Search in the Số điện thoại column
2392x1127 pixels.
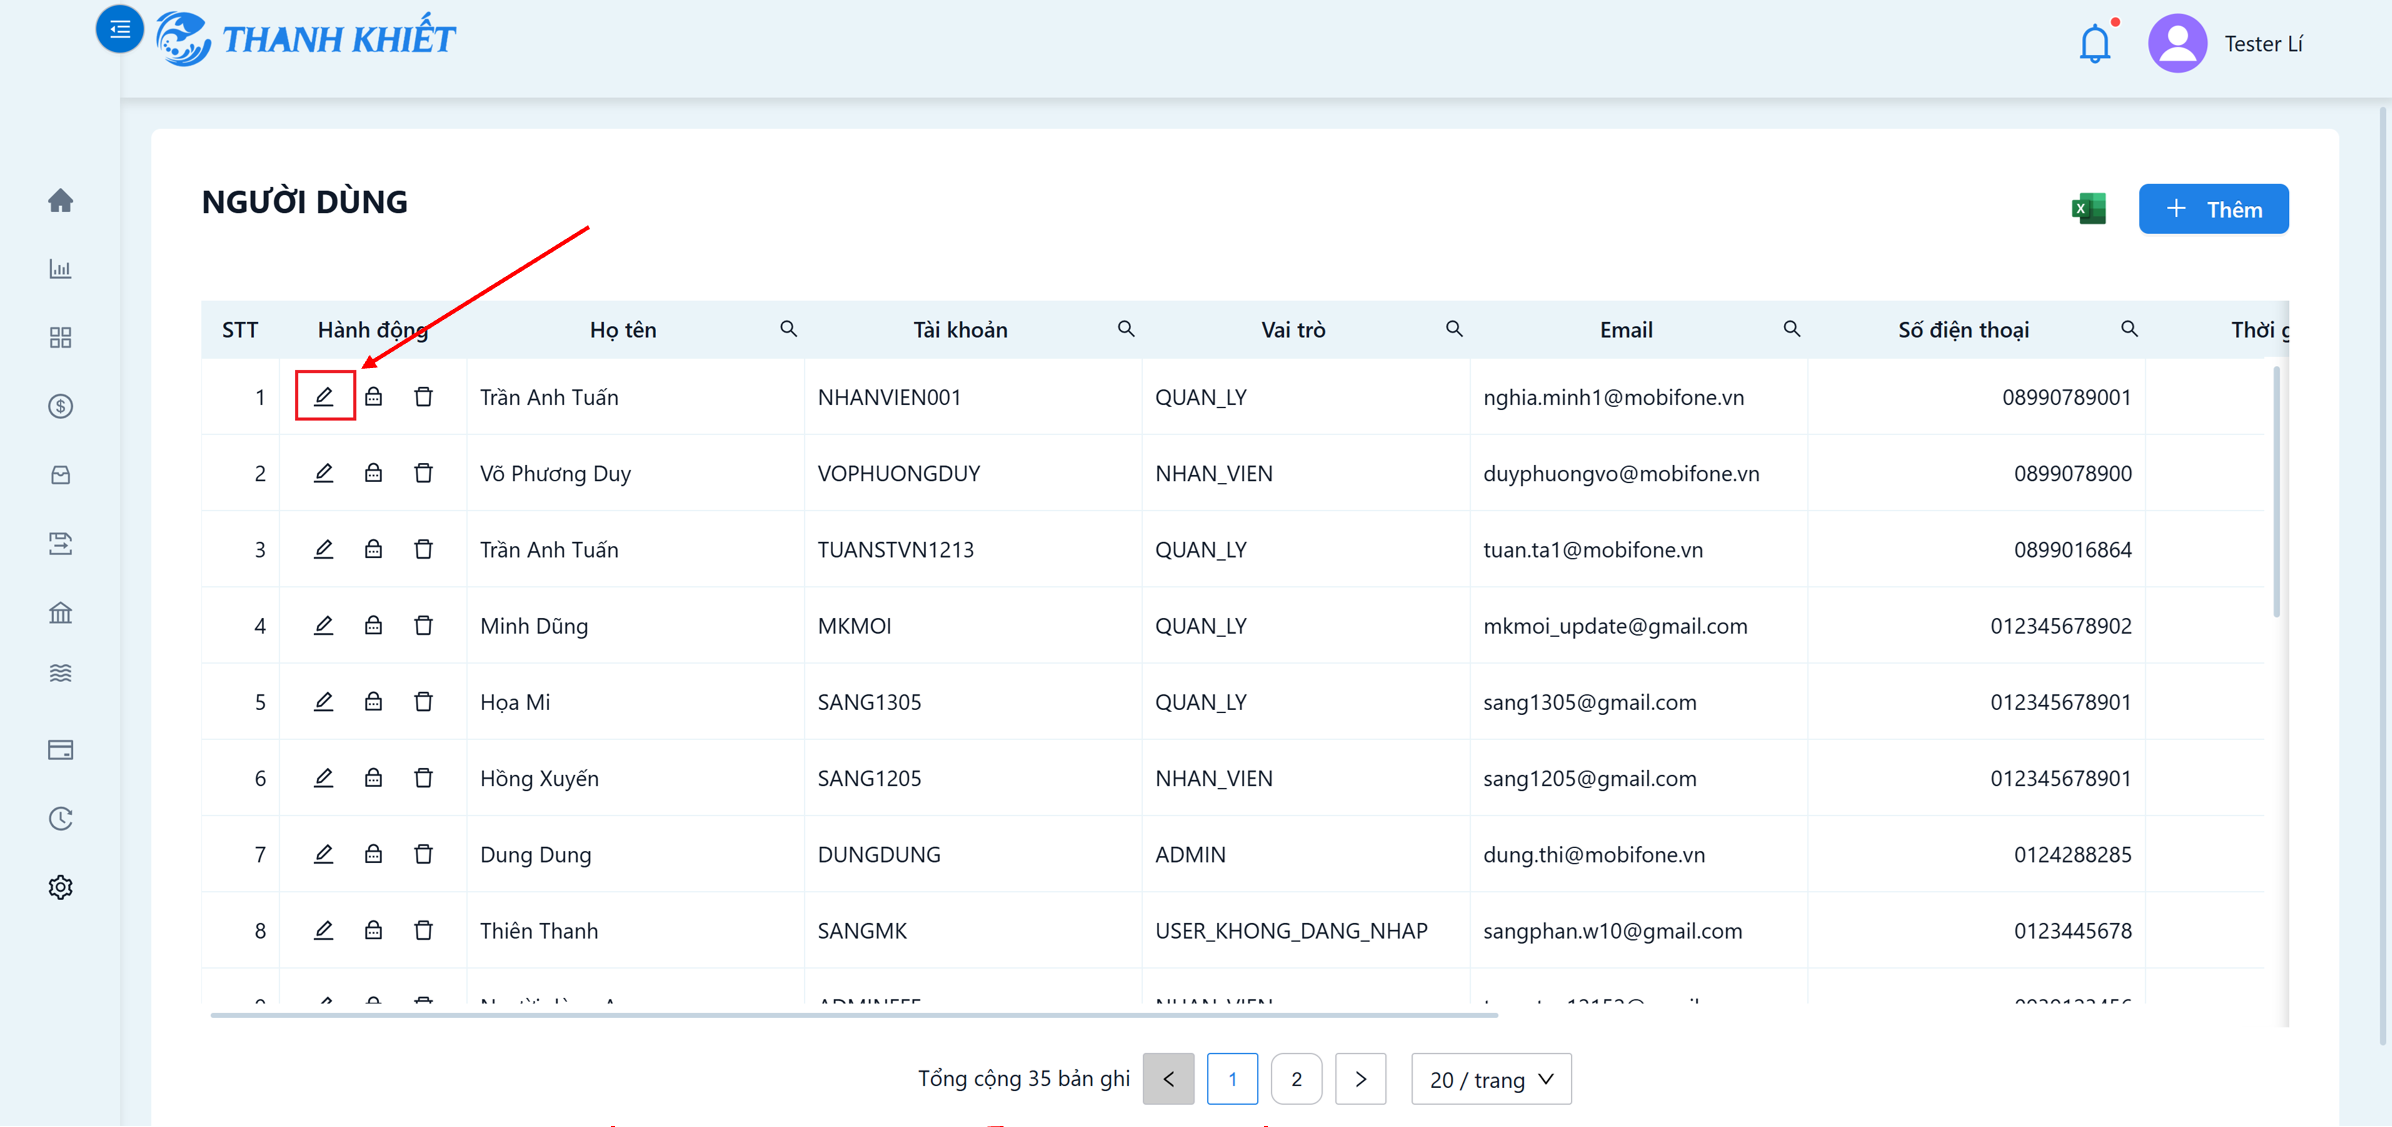click(x=2130, y=329)
